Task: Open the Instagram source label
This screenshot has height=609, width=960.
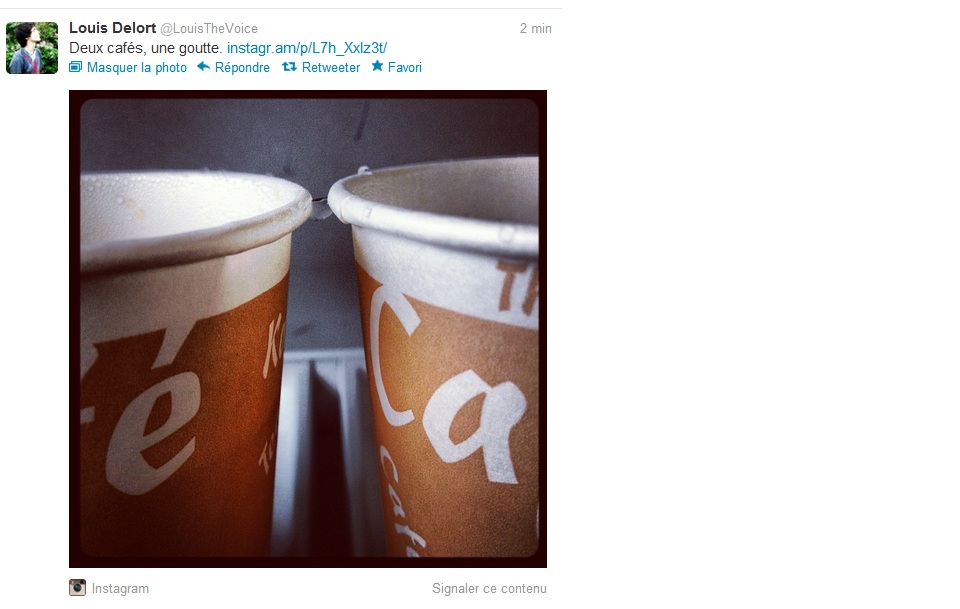Action: pos(120,588)
